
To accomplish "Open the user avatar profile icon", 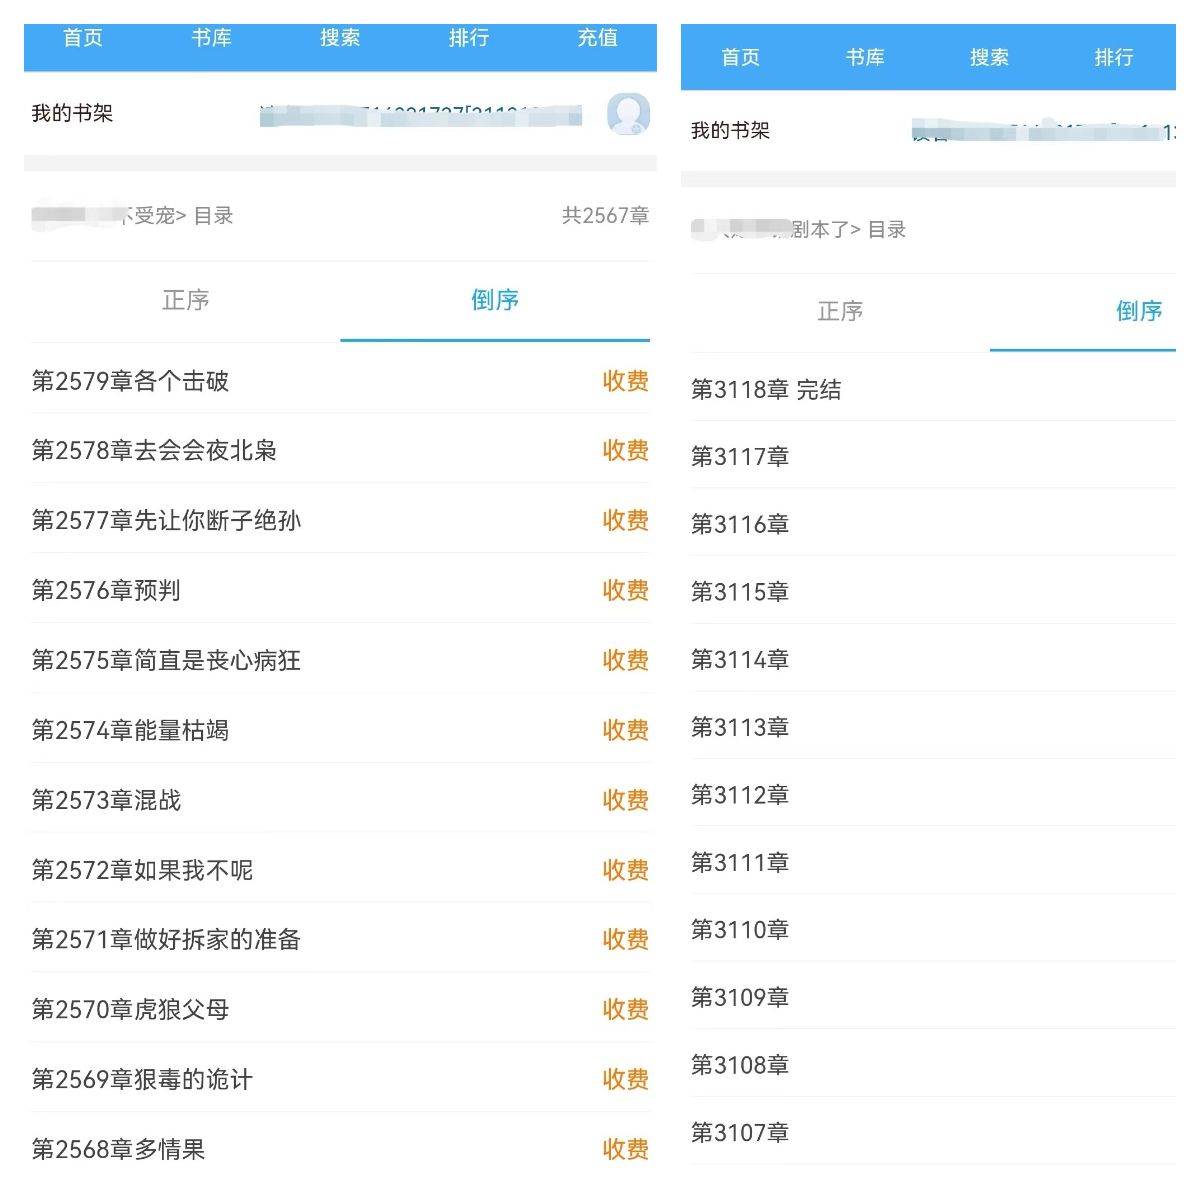I will pyautogui.click(x=629, y=114).
